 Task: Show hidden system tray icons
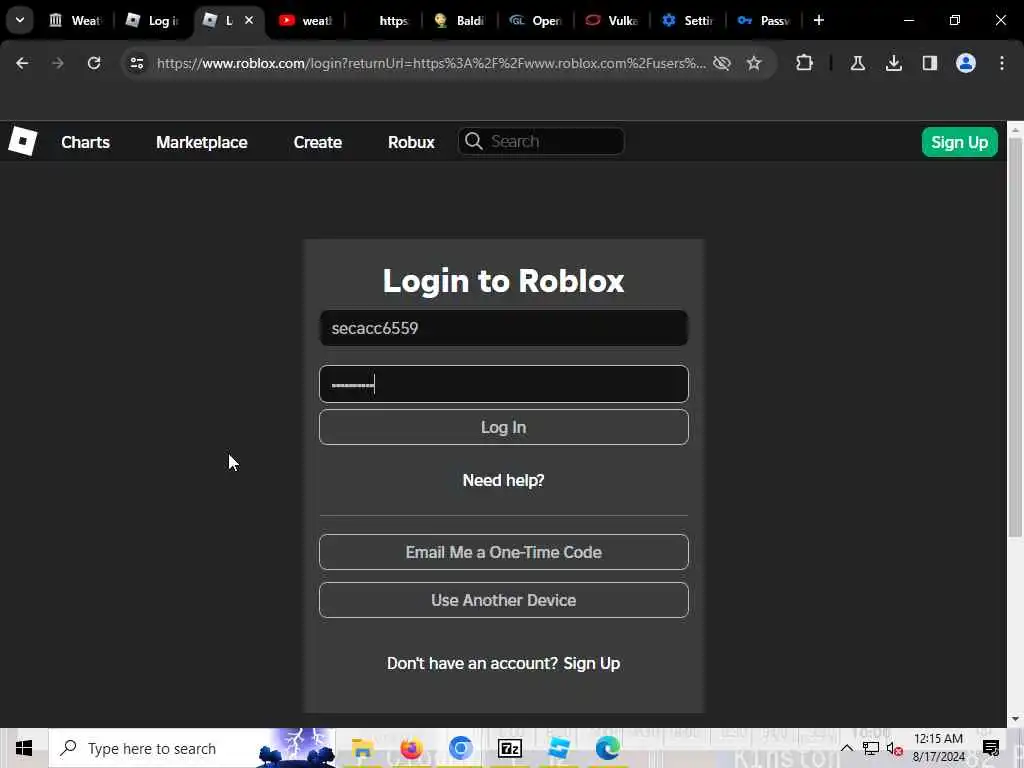click(x=847, y=748)
